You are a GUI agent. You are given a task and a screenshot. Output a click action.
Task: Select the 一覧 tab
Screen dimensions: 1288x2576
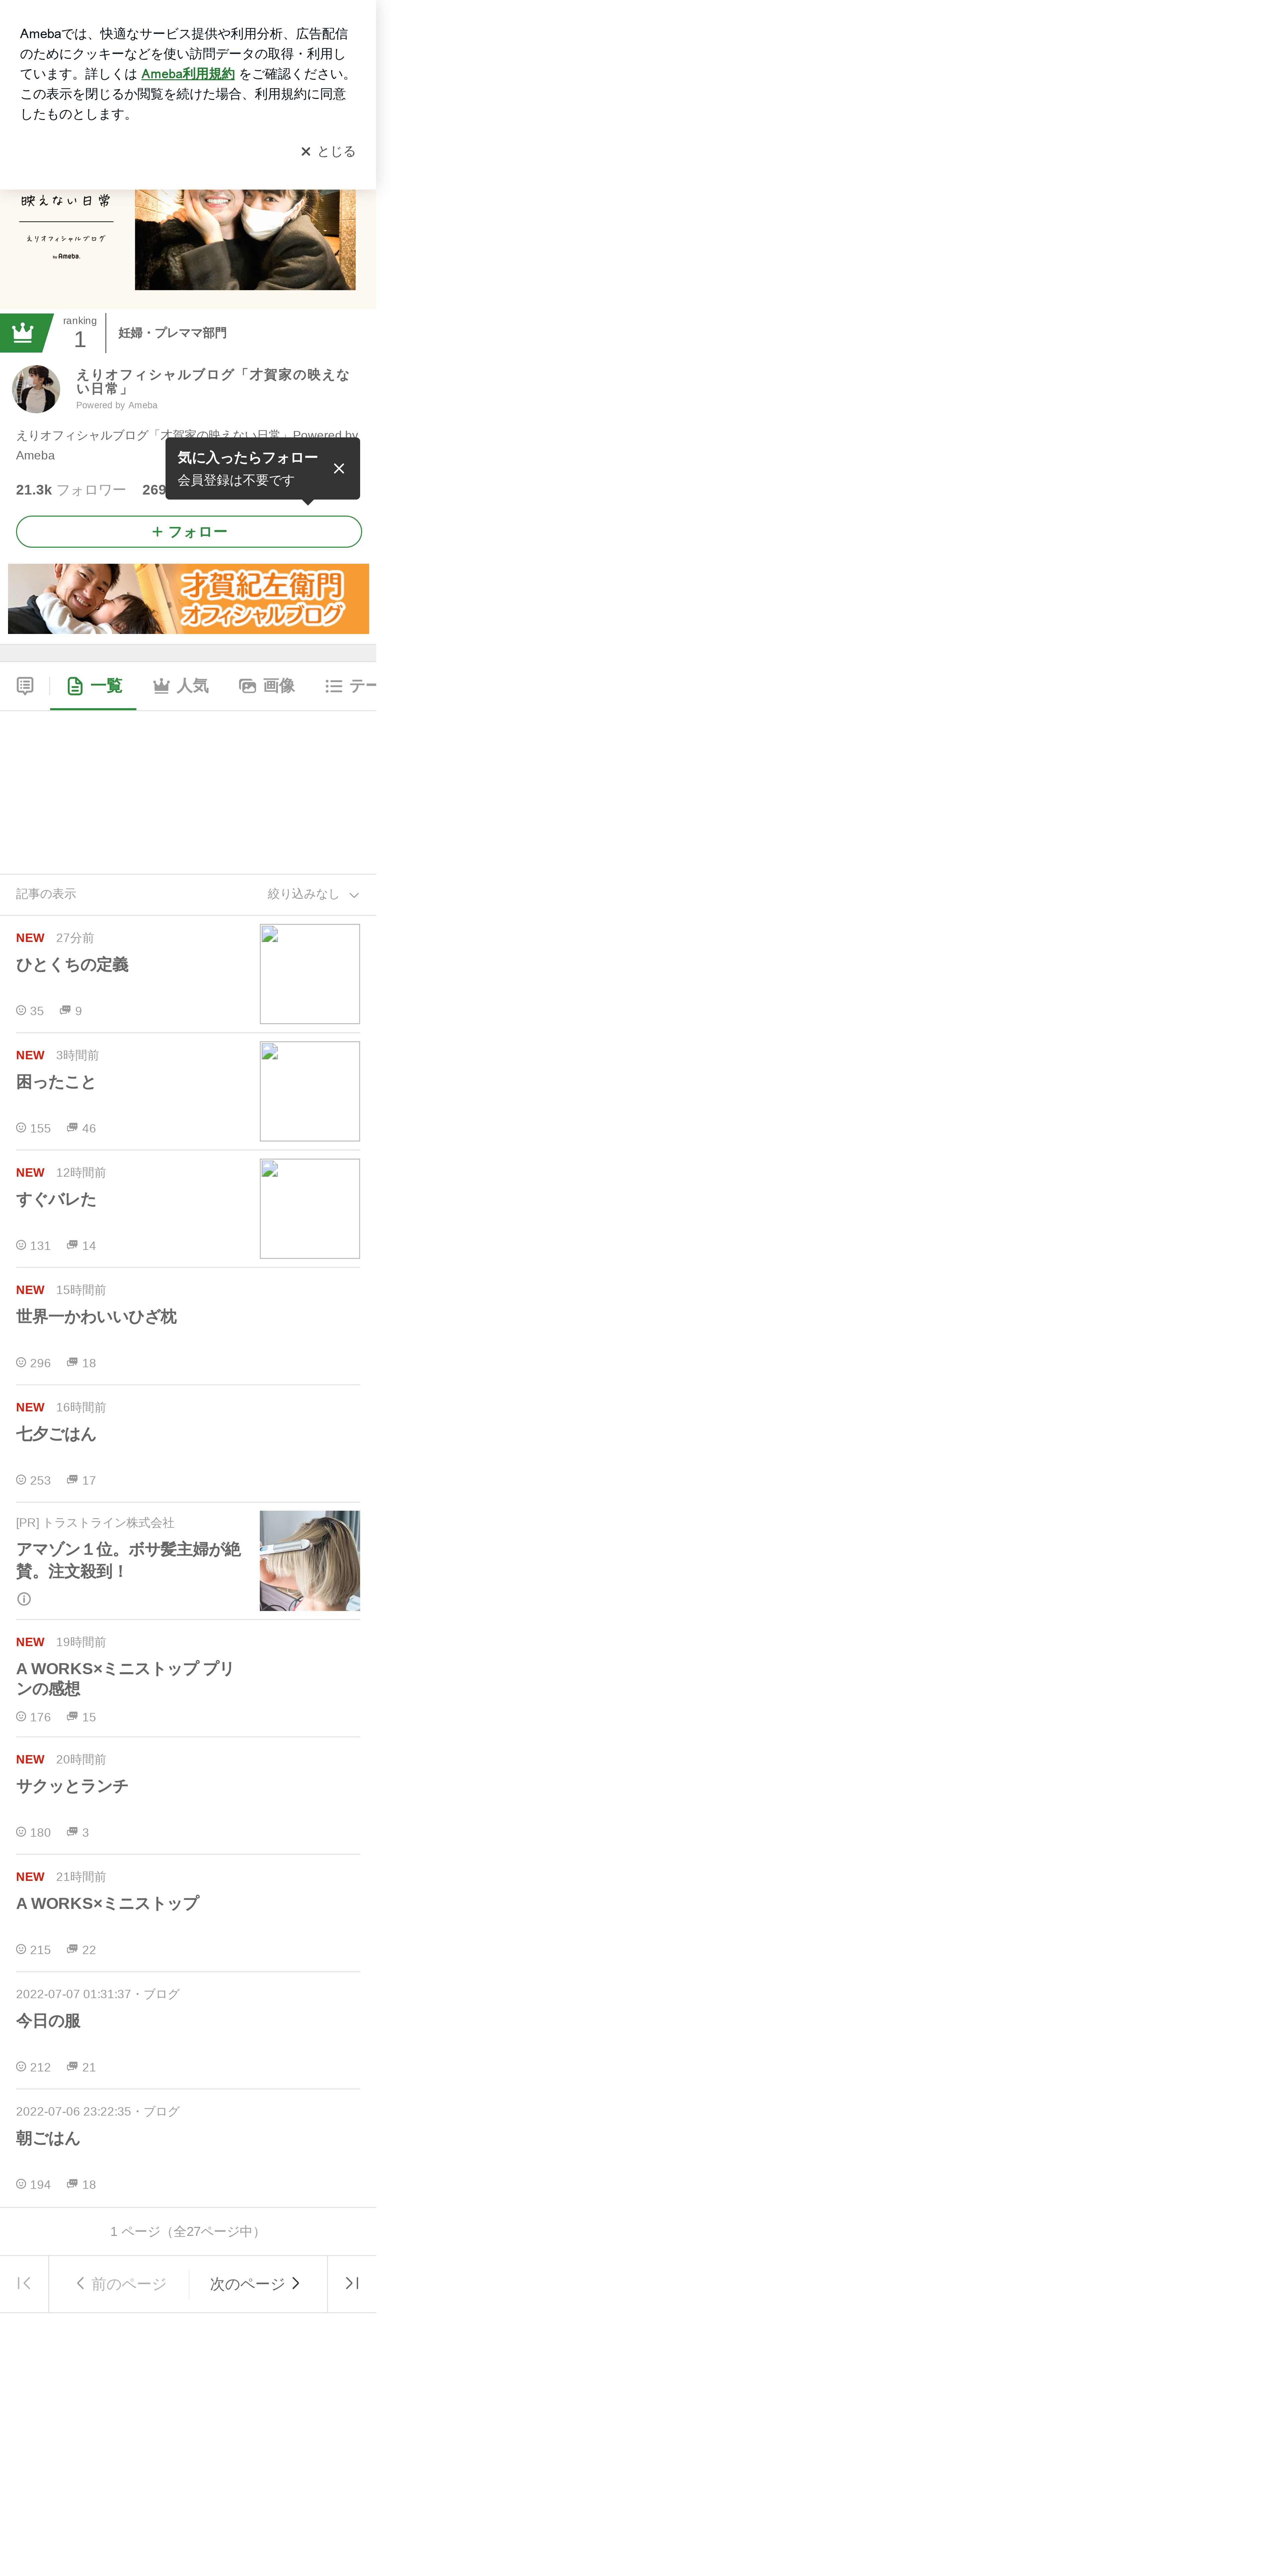click(x=94, y=686)
